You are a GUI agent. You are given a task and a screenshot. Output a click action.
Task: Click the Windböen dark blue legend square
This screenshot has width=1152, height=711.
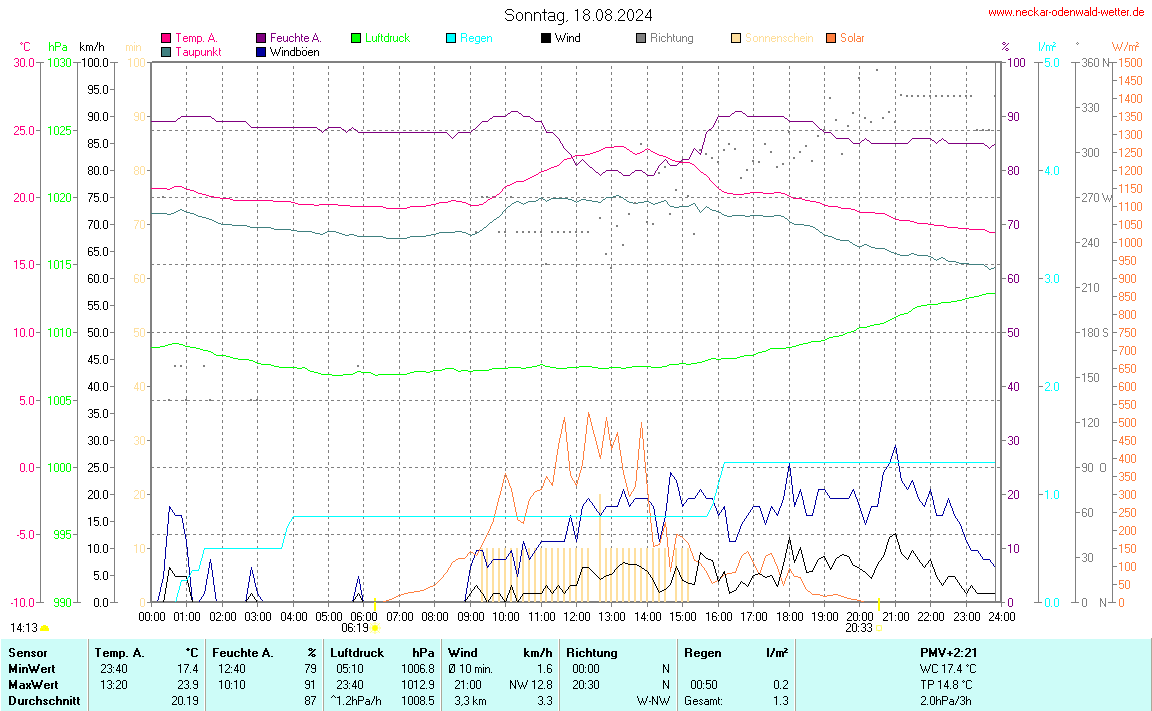click(x=261, y=51)
